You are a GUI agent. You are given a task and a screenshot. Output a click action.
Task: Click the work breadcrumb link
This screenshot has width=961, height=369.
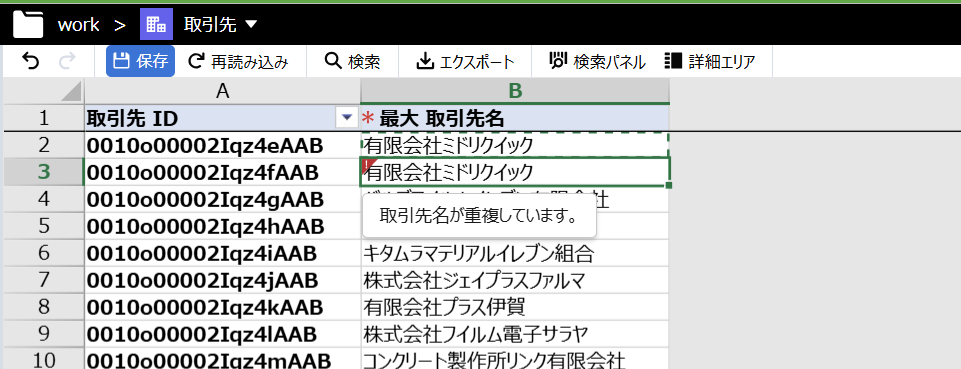(78, 25)
